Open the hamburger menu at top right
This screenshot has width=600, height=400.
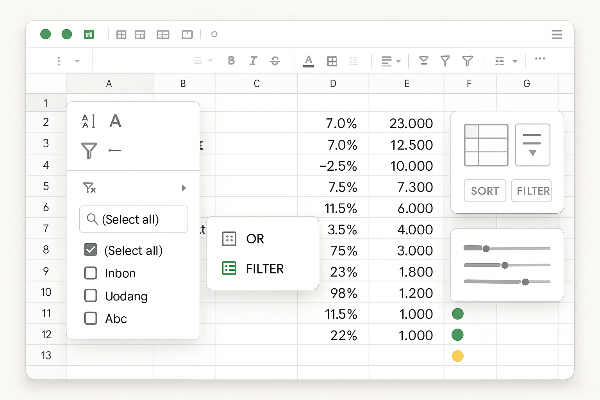tap(557, 34)
